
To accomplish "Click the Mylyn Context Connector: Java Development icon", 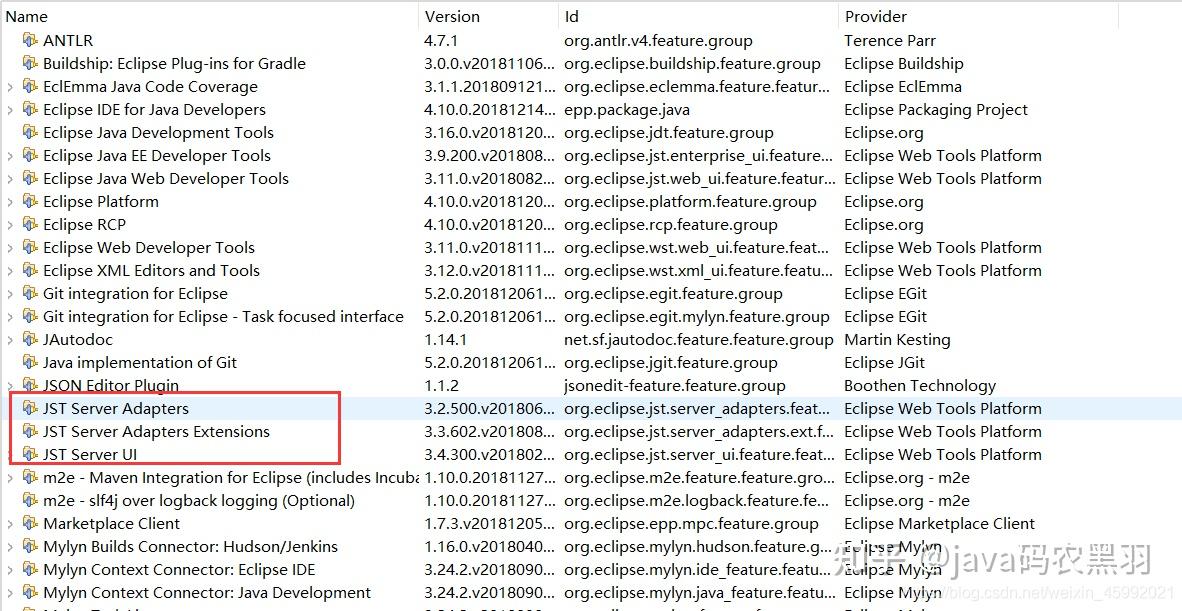I will click(x=30, y=592).
